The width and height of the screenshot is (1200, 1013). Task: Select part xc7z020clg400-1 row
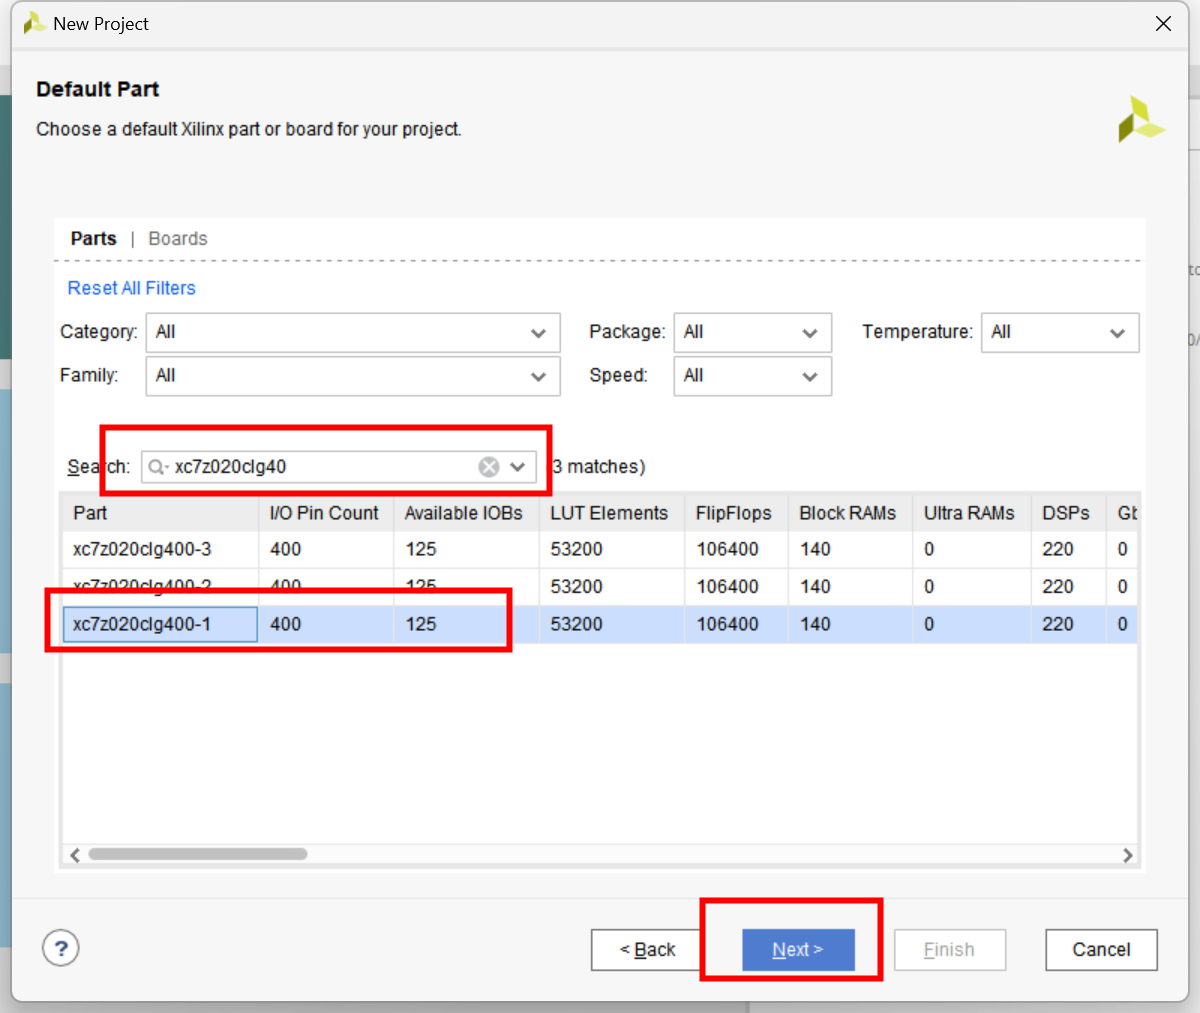click(599, 624)
